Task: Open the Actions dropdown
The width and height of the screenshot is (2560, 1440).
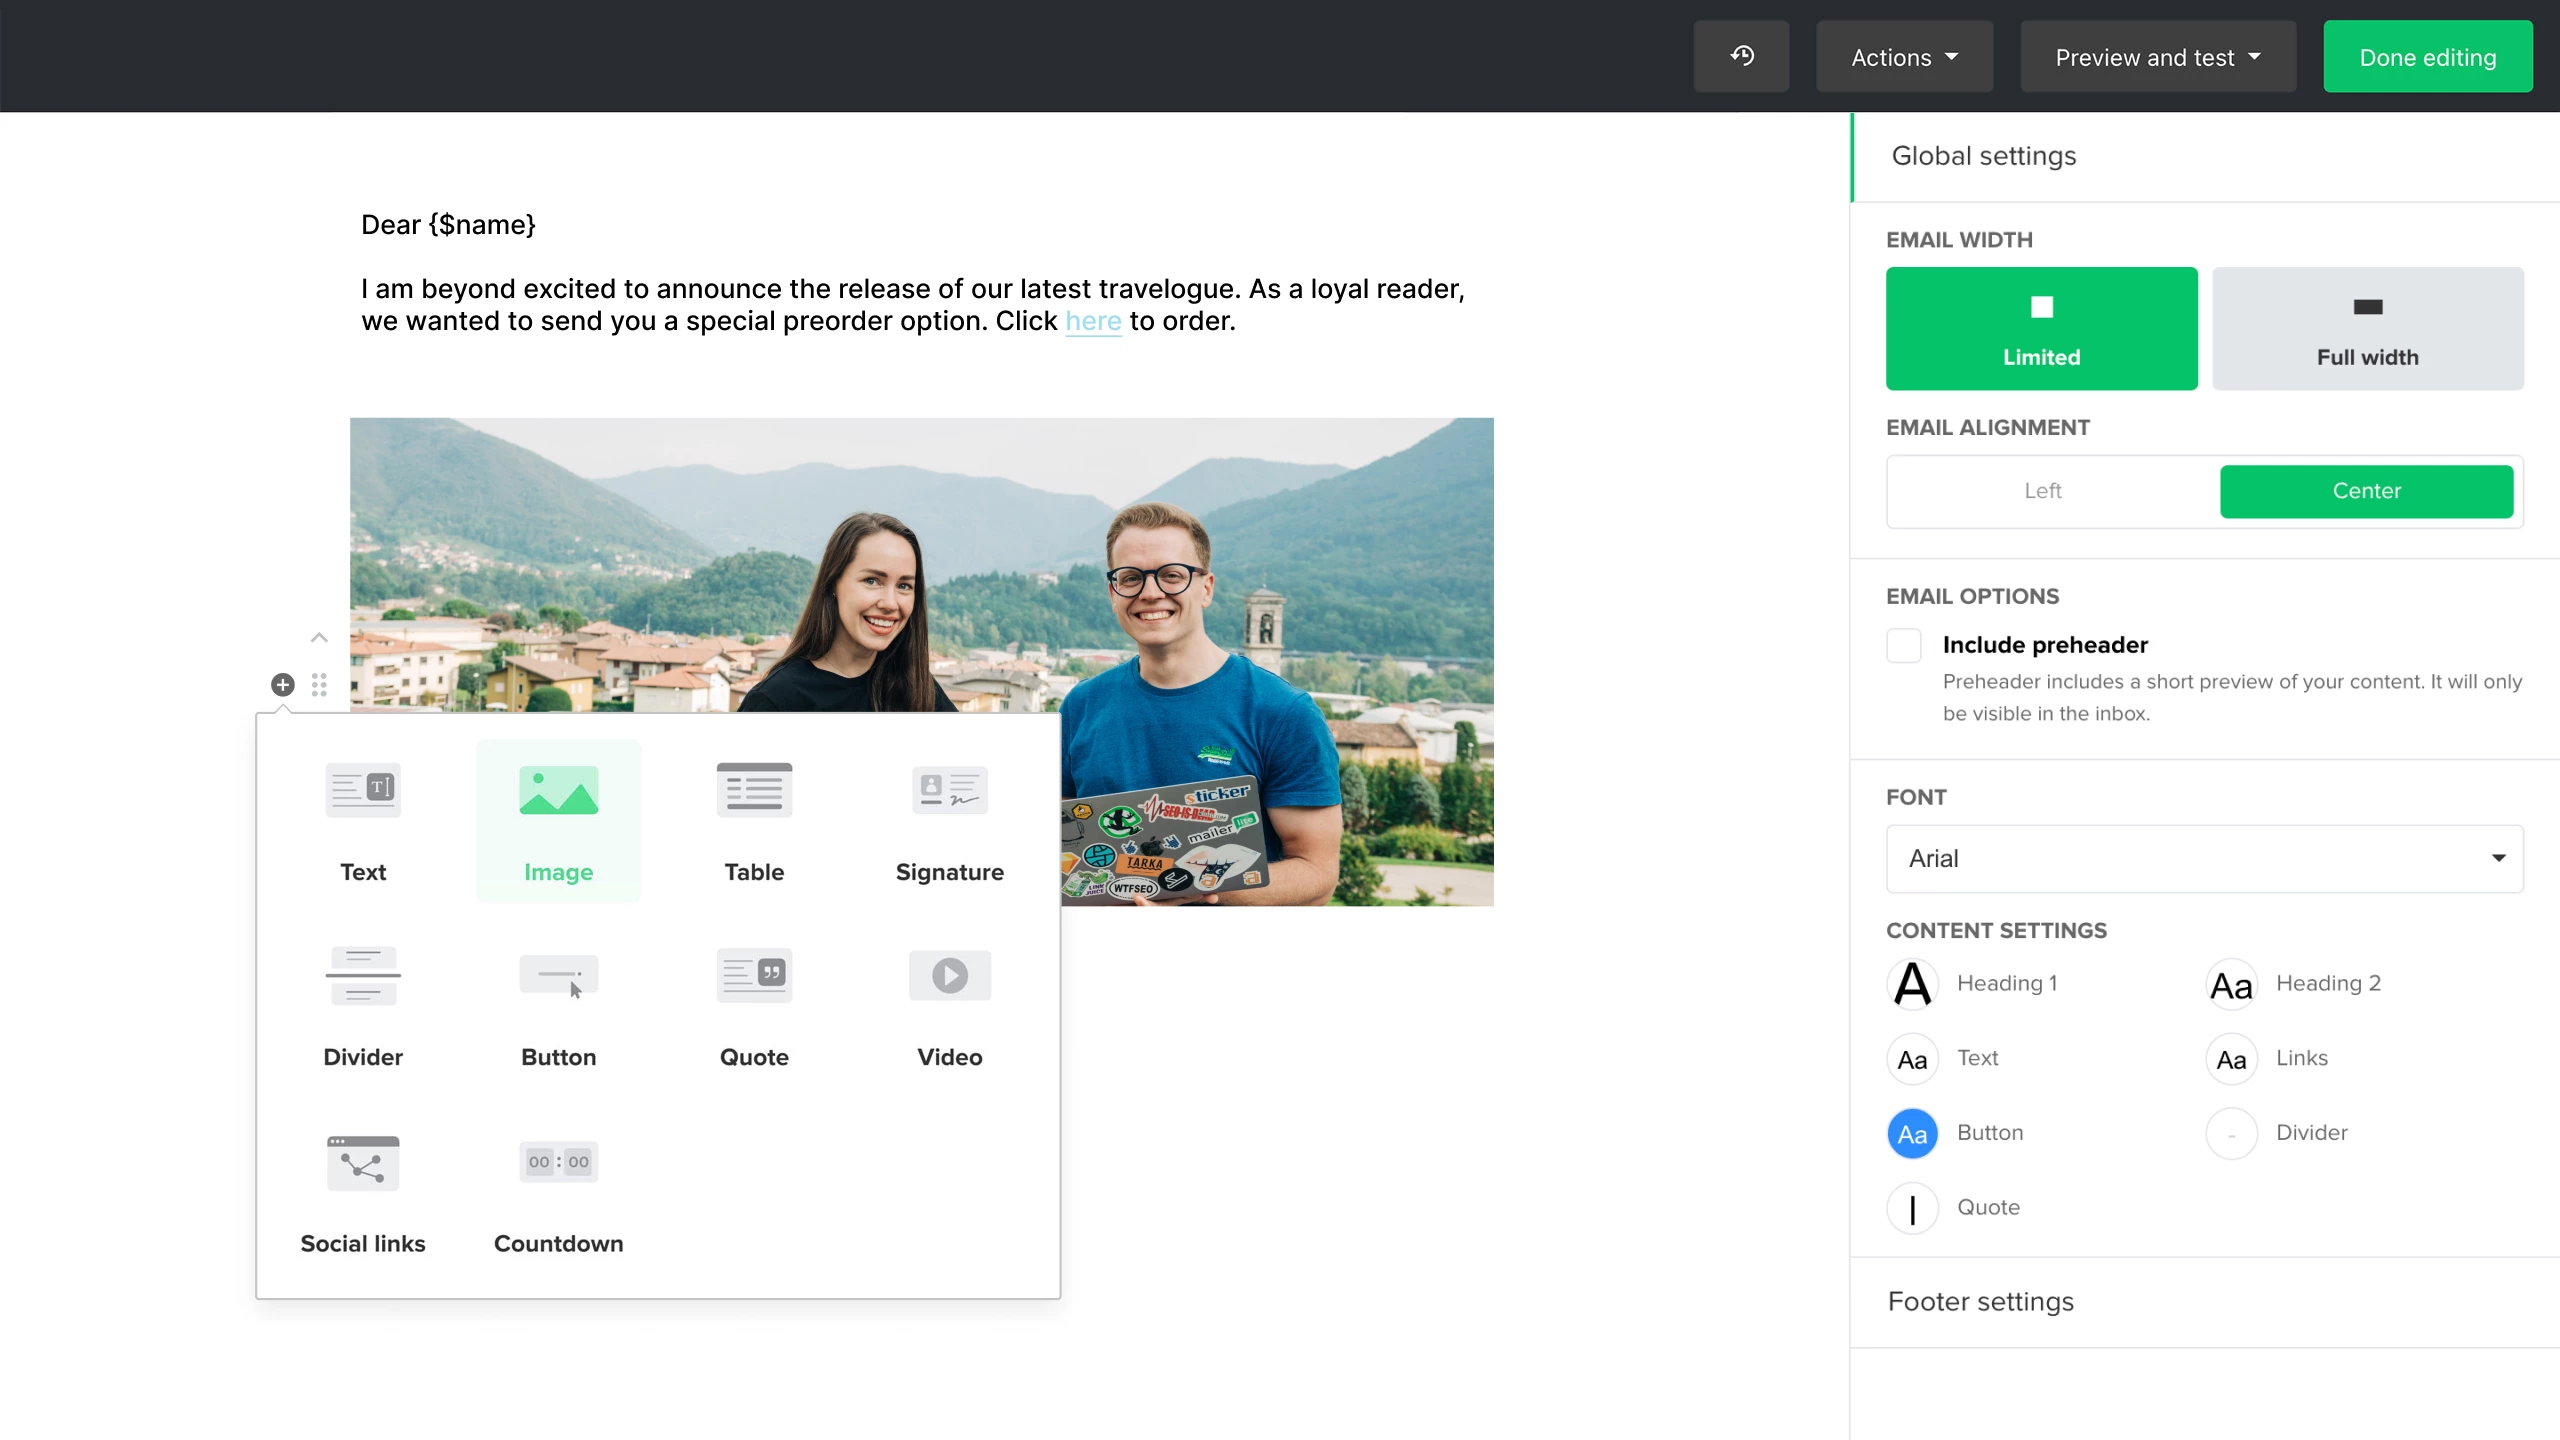Action: point(1904,57)
